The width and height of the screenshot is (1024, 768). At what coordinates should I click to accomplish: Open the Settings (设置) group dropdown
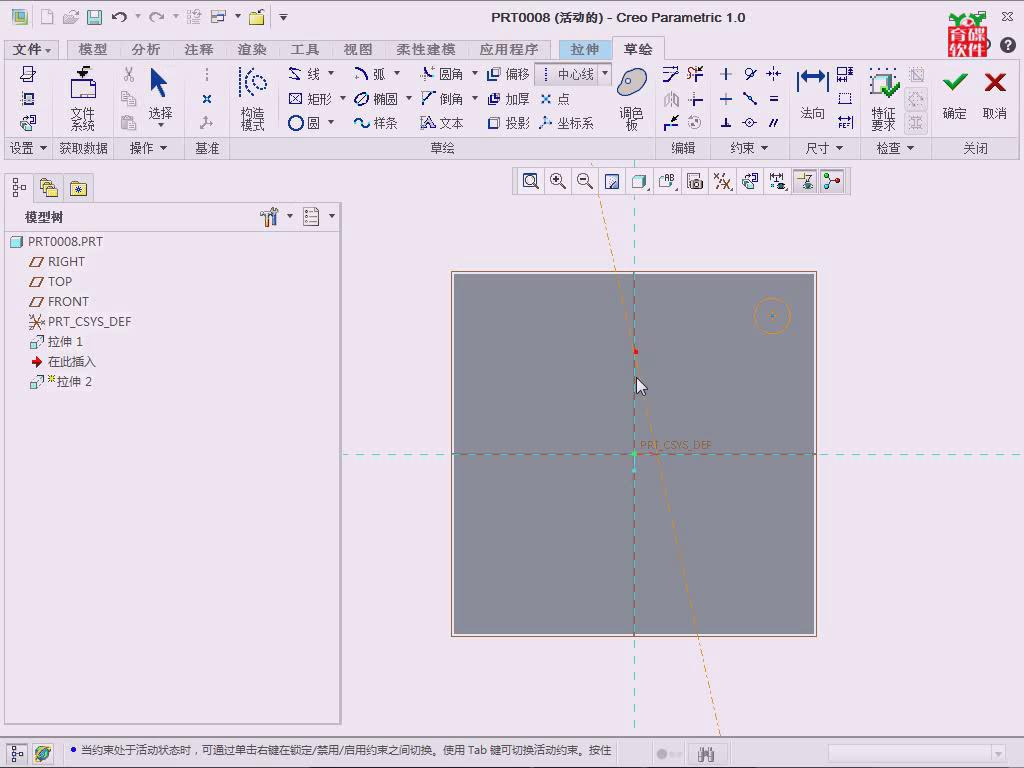click(28, 148)
